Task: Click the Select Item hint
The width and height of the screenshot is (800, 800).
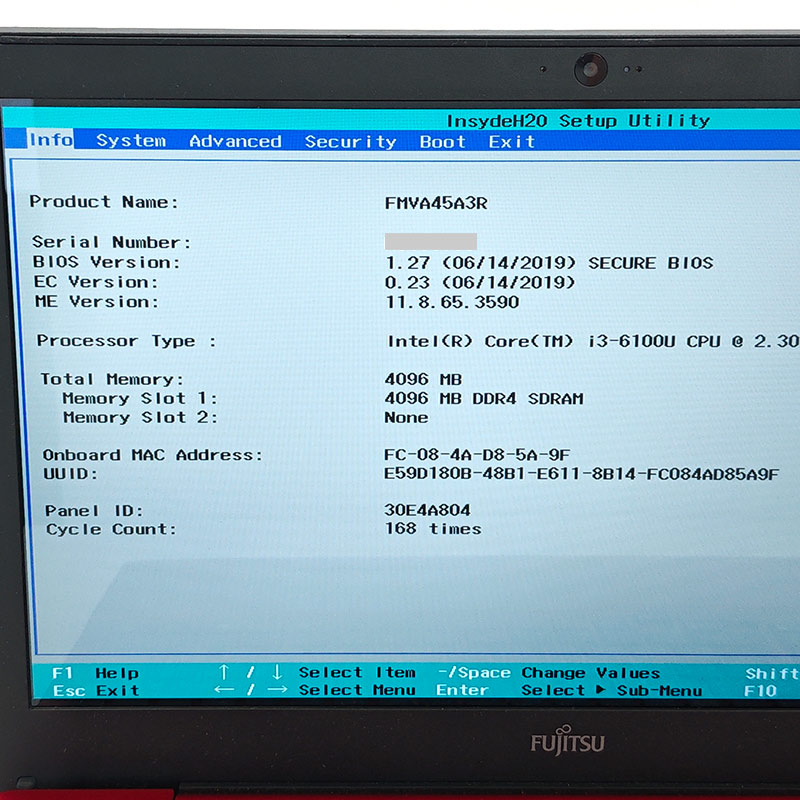Action: (357, 672)
